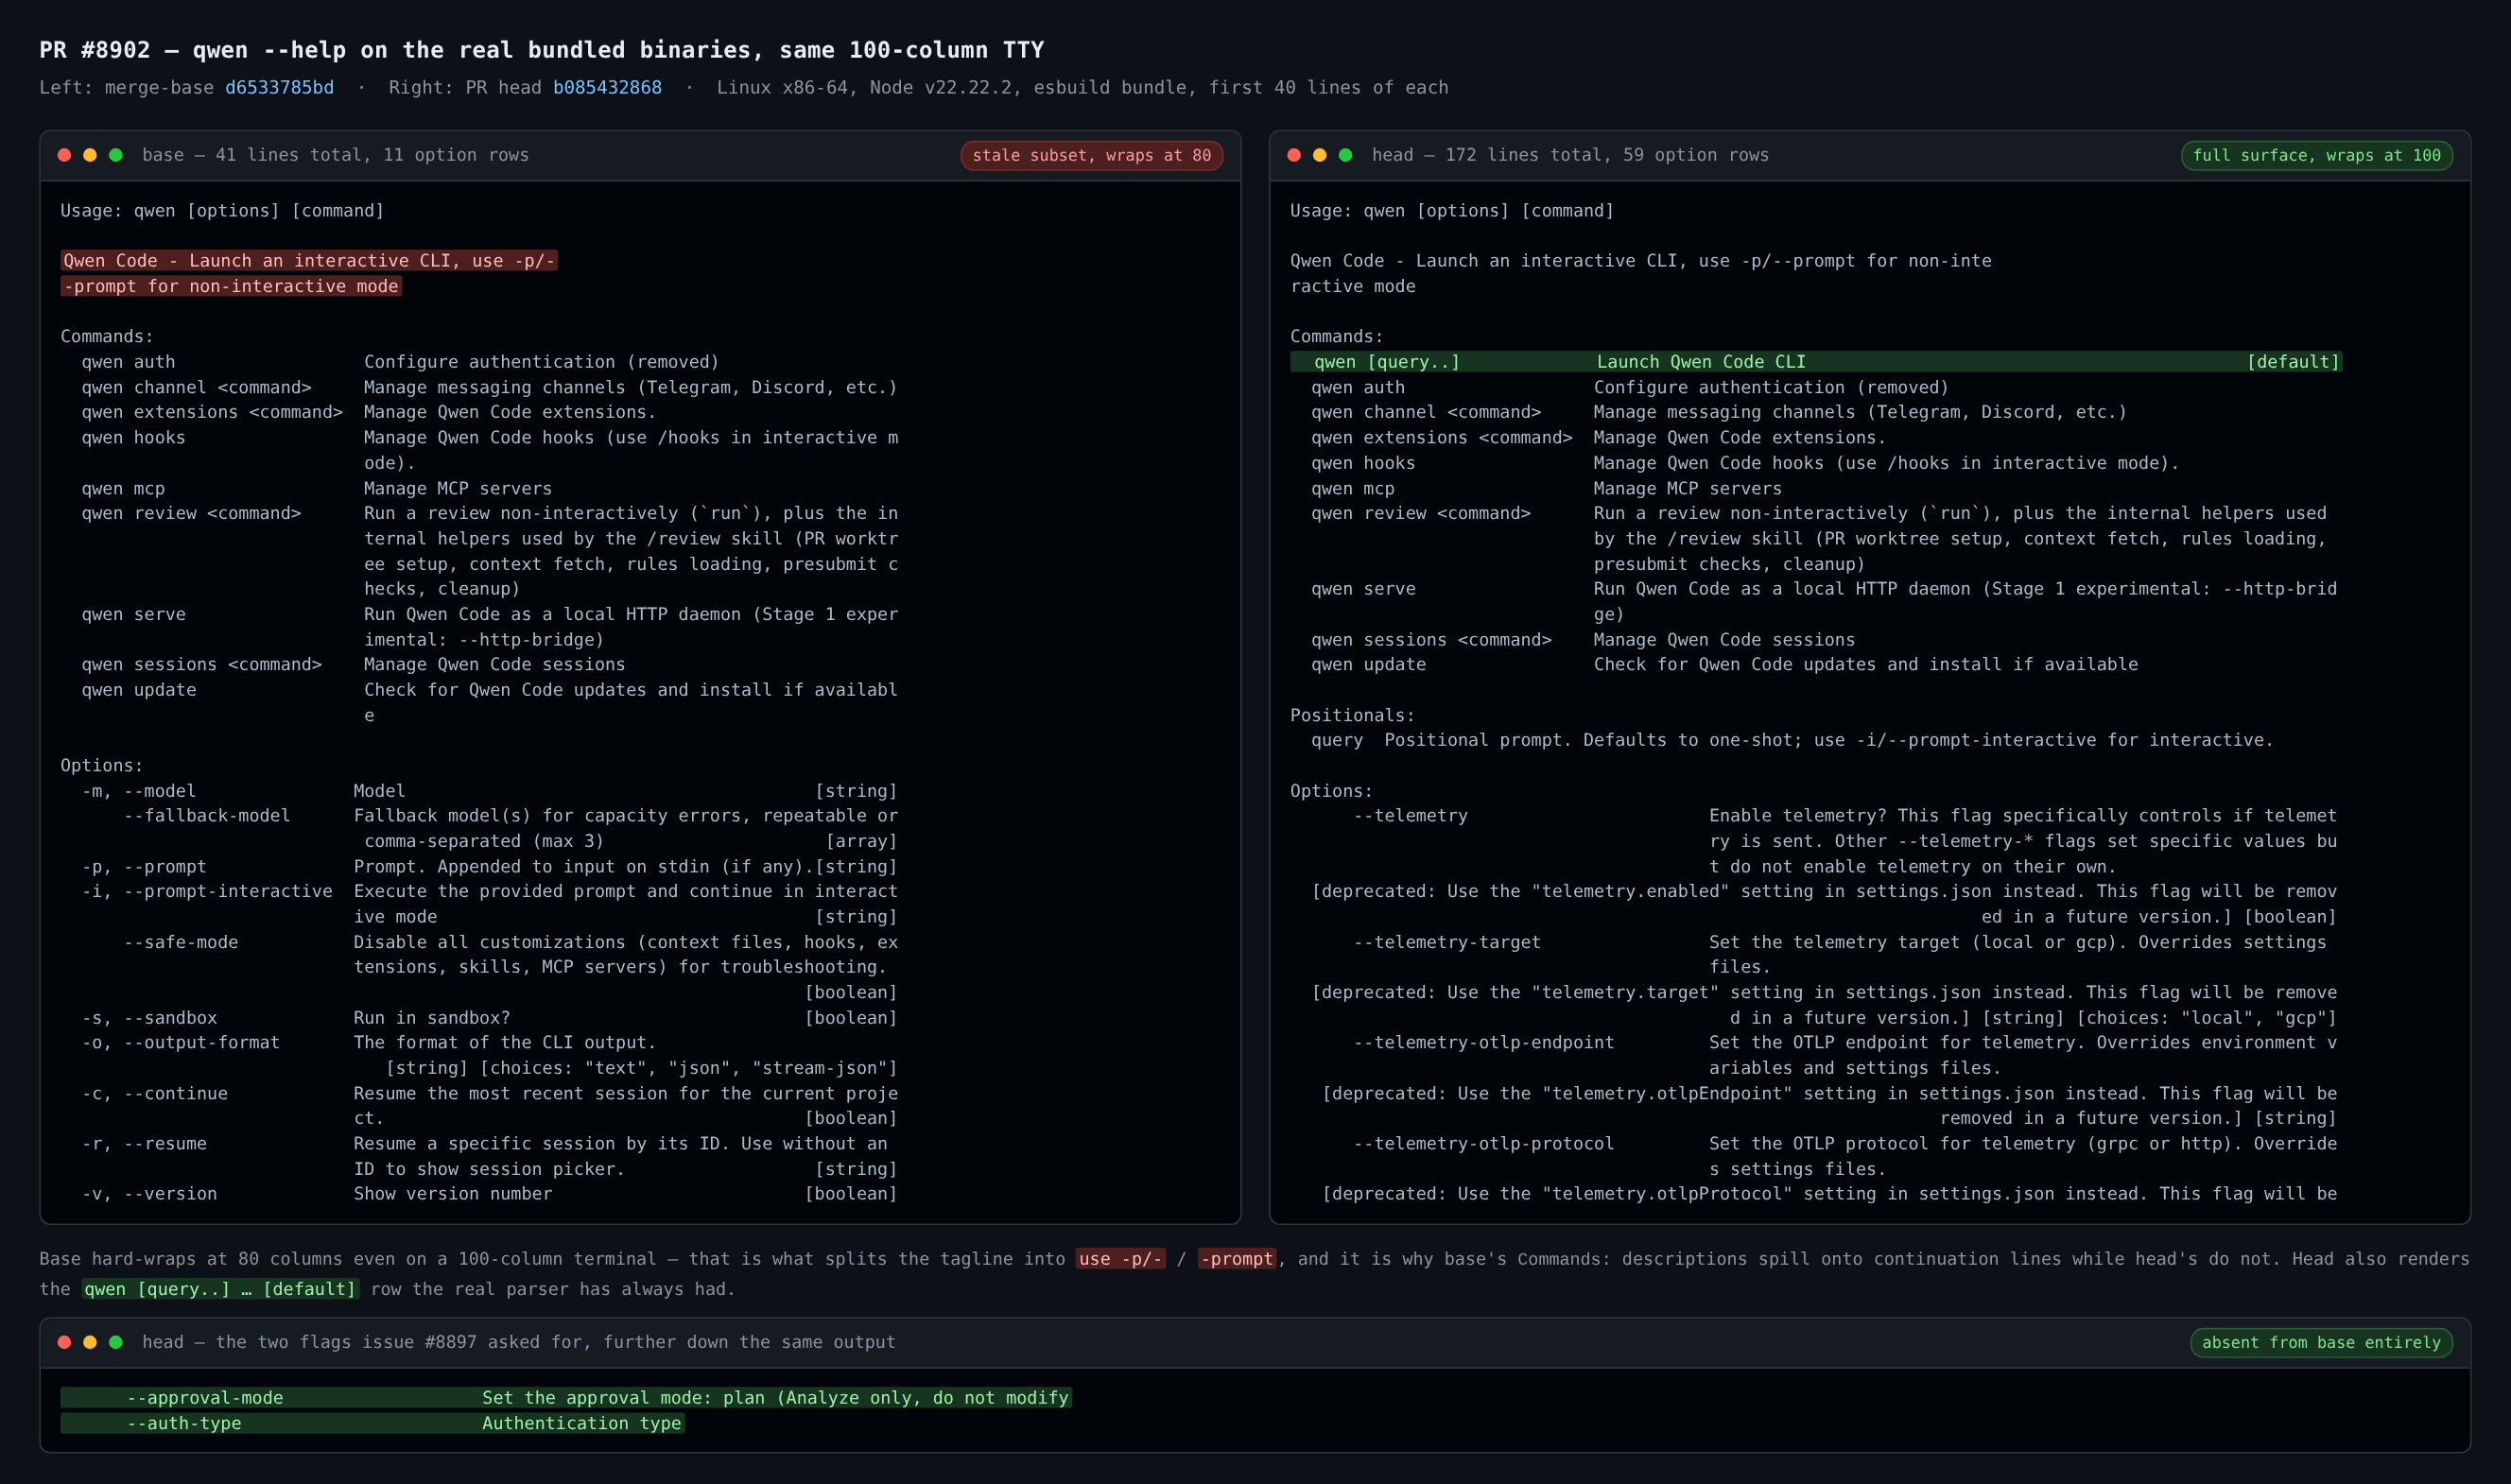Open the PR head commit link b085432868

[x=607, y=87]
